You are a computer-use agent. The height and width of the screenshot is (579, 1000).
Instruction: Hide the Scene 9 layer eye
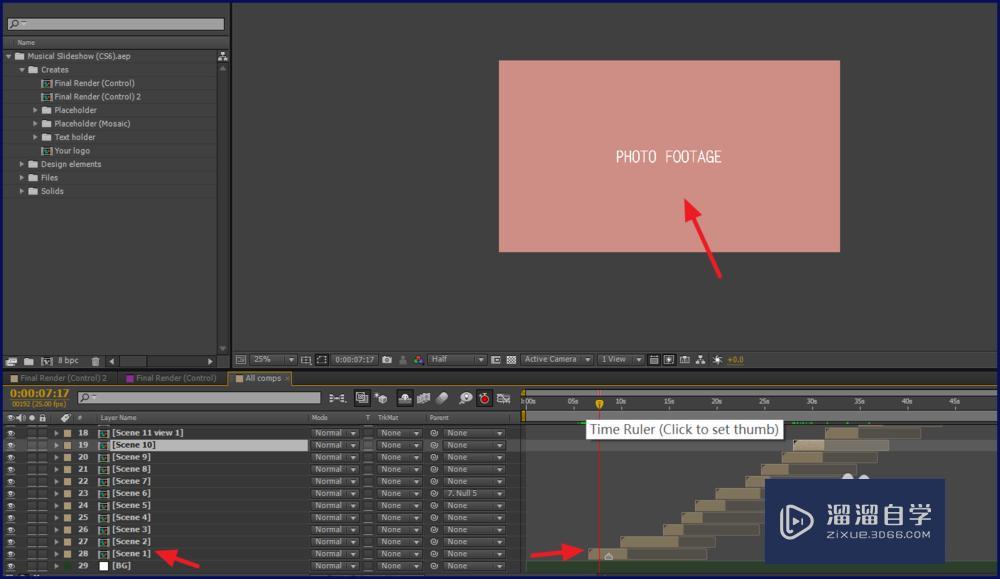(x=11, y=457)
